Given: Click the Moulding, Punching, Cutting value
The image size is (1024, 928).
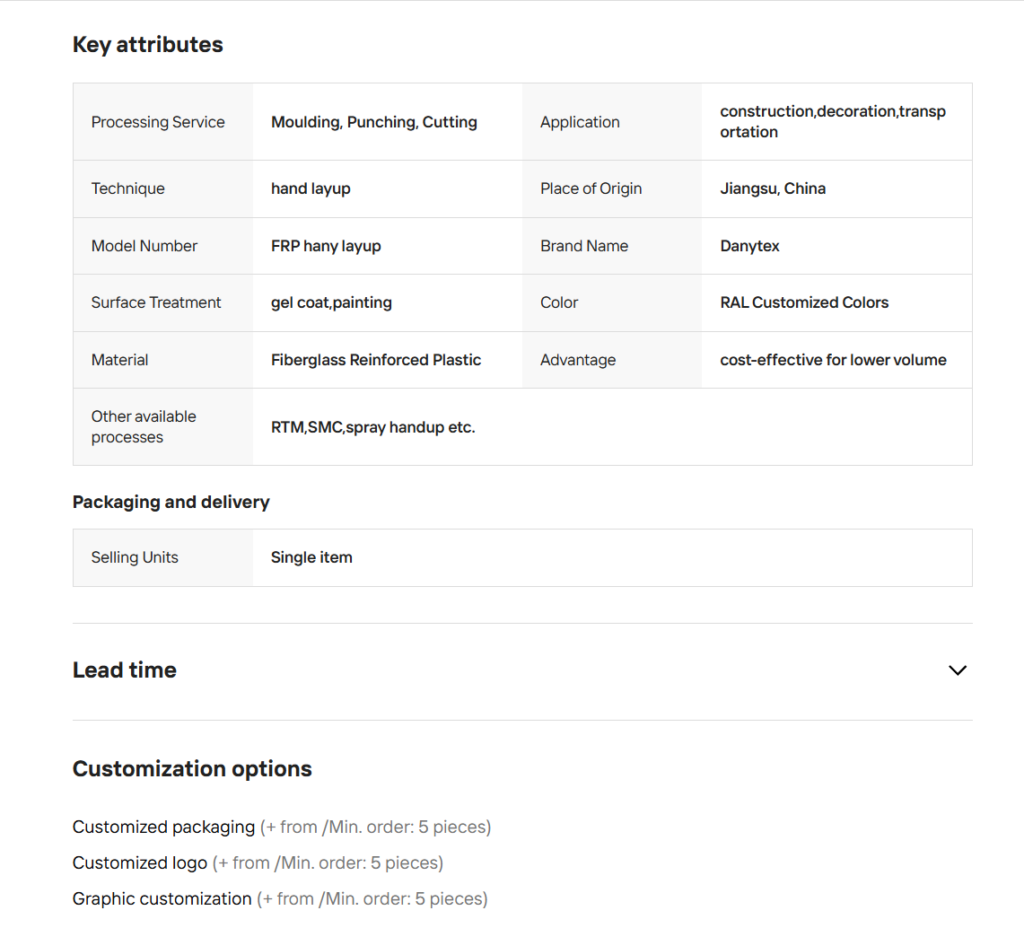Looking at the screenshot, I should click(374, 122).
